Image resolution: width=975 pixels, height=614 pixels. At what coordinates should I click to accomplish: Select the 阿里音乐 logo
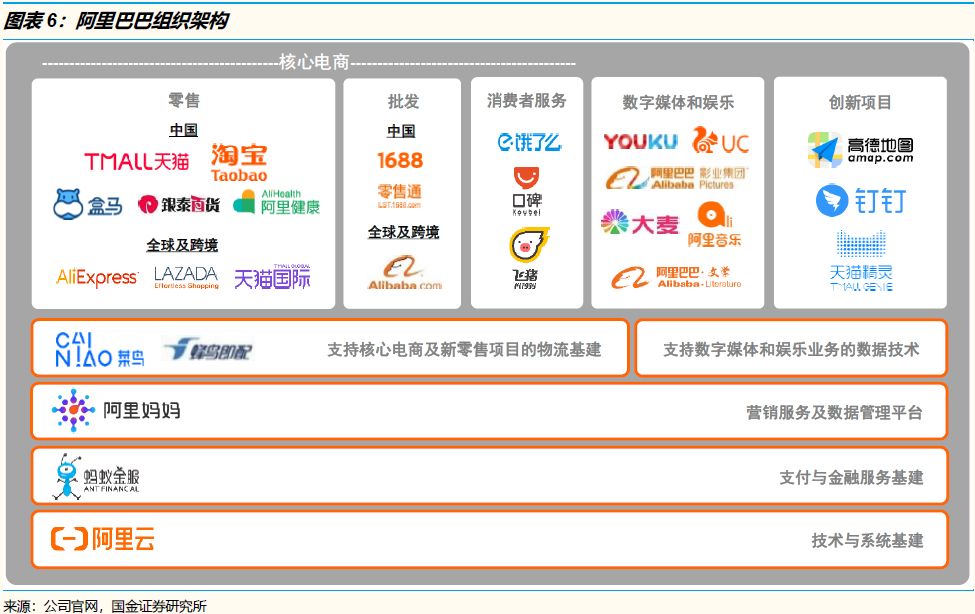tap(714, 225)
